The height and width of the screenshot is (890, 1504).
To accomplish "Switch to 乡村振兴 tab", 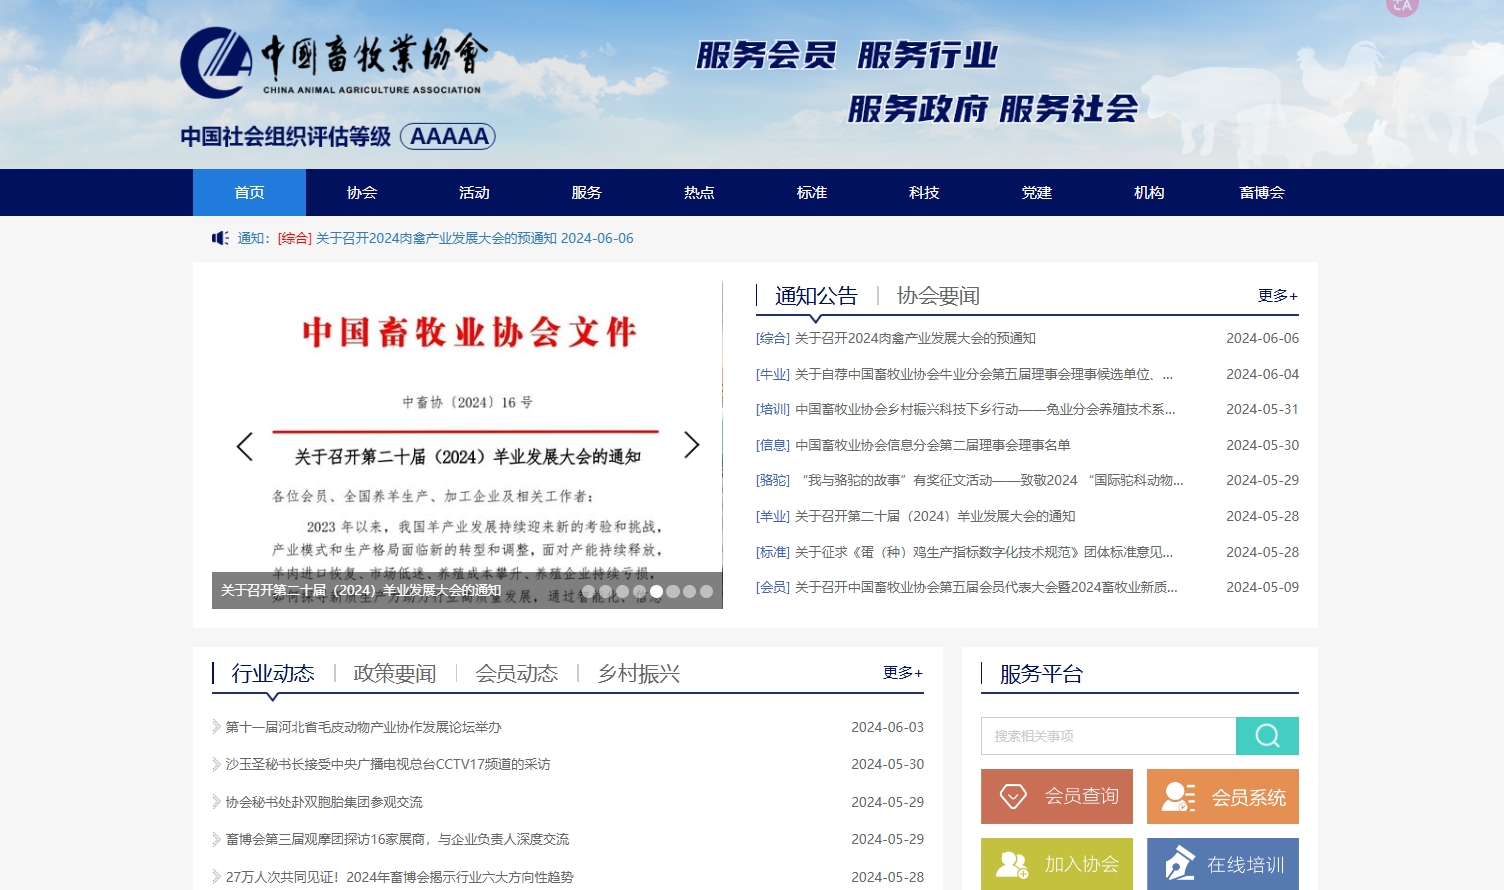I will [x=639, y=674].
